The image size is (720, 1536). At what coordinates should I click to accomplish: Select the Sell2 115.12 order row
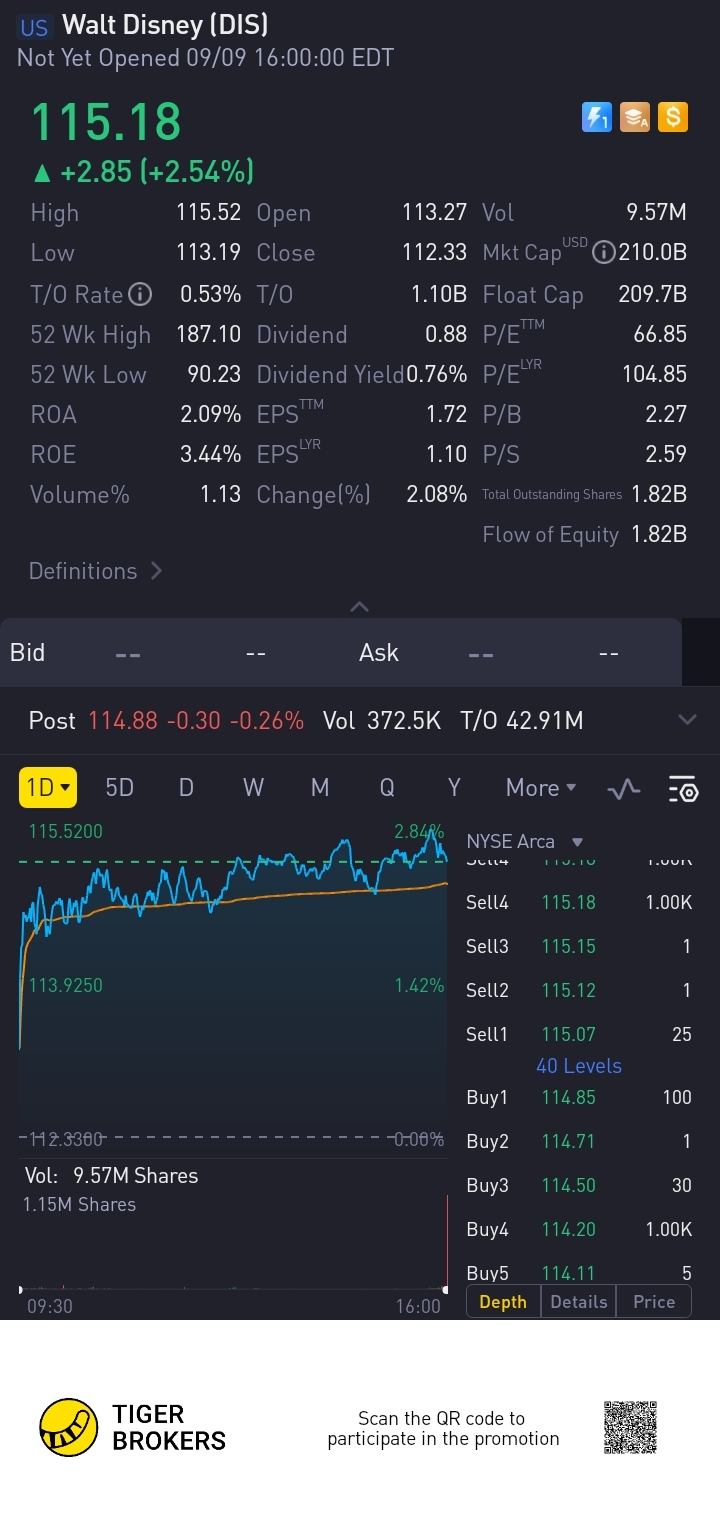(579, 990)
